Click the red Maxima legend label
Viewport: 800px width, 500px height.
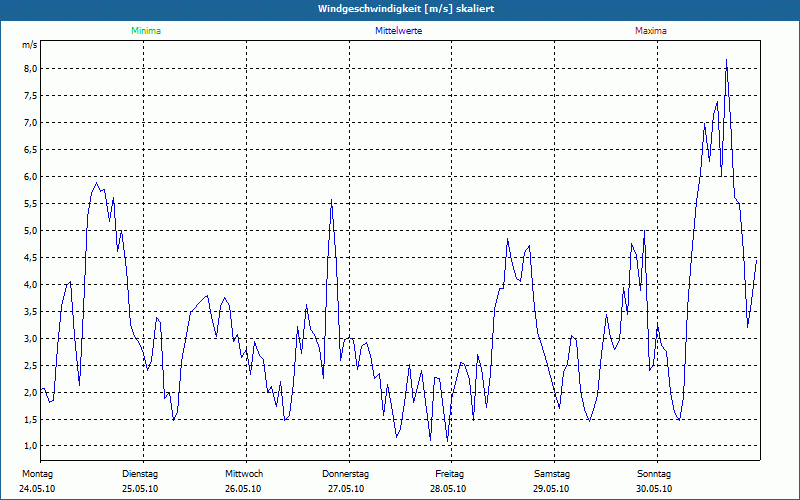point(651,31)
